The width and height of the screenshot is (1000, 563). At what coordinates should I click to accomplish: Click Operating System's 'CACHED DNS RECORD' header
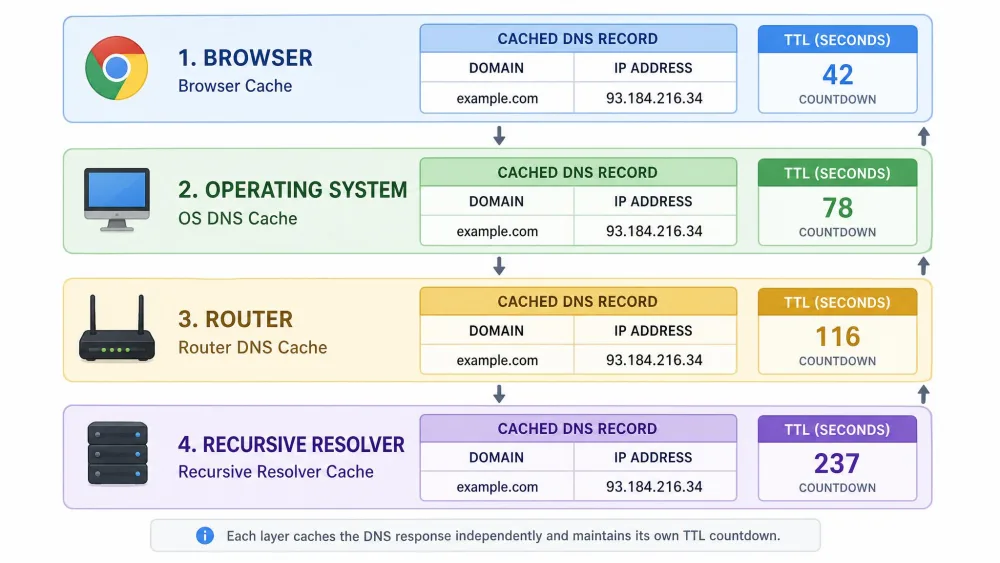(x=578, y=173)
